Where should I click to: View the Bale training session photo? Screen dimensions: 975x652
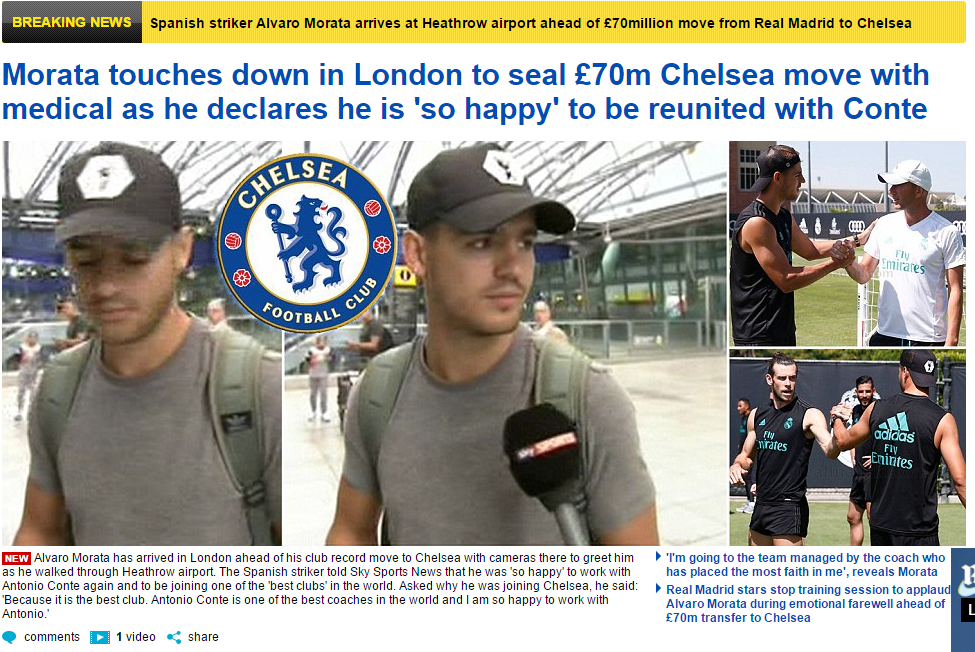click(848, 448)
